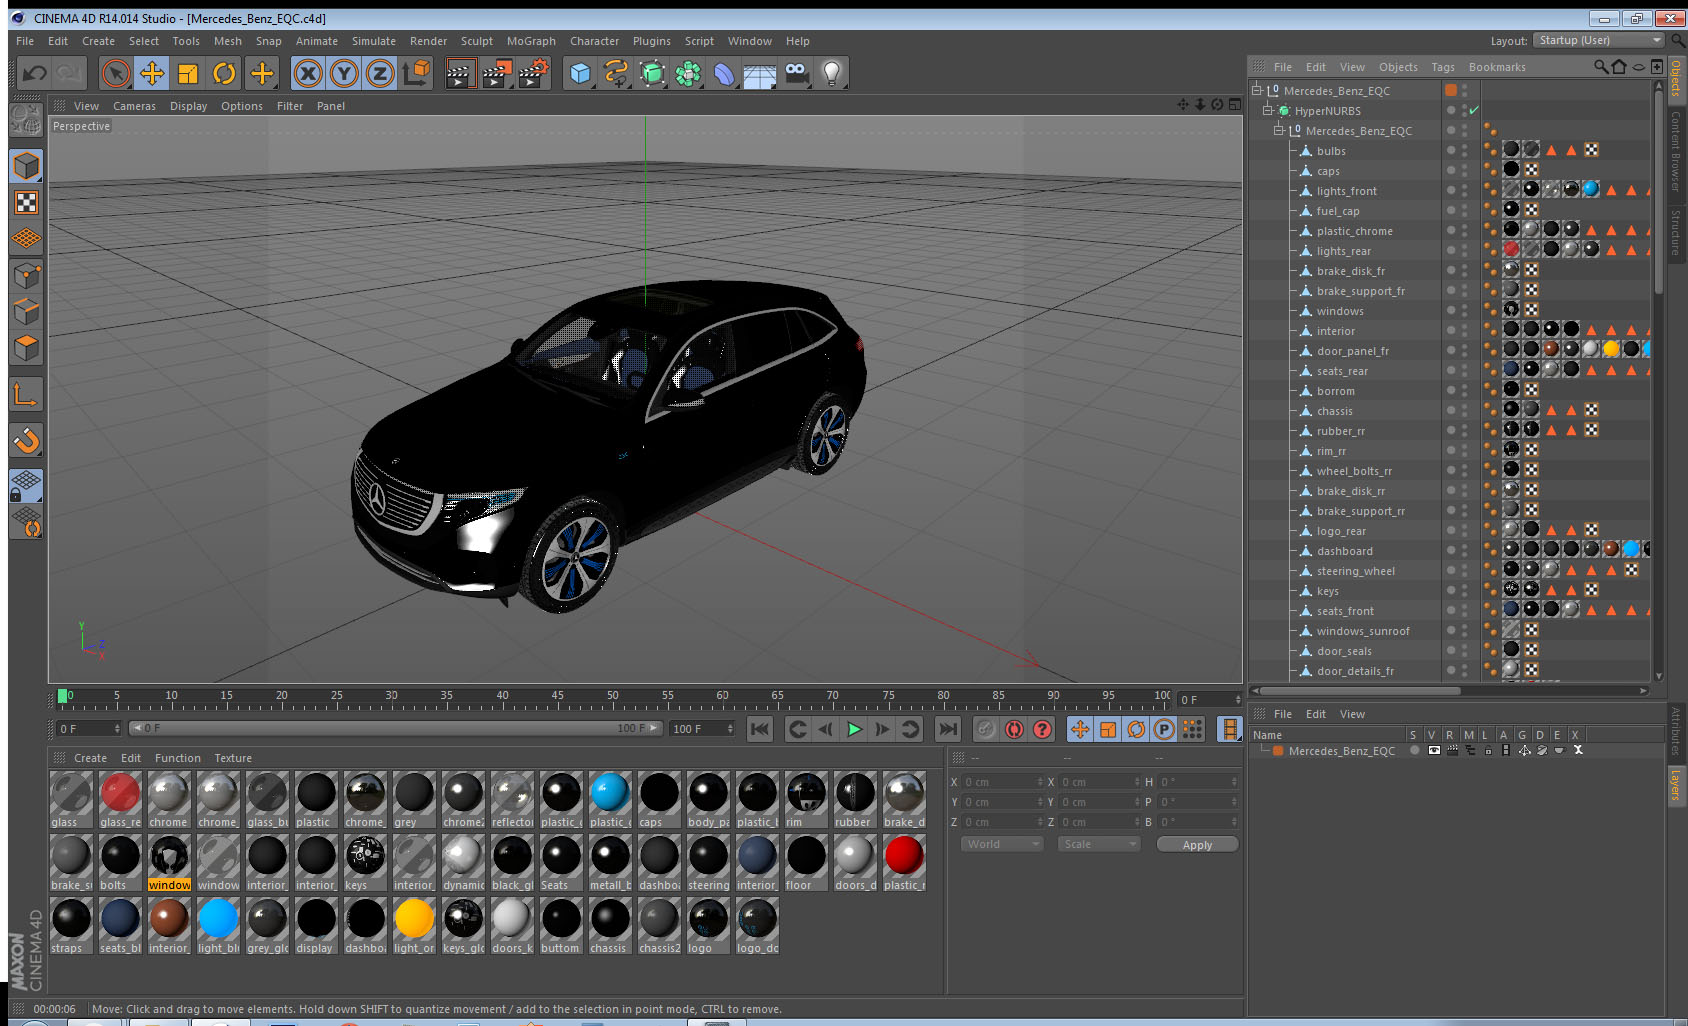Toggle solo S for Mercedes_Benz_EQC layer
1688x1026 pixels.
pos(1414,750)
